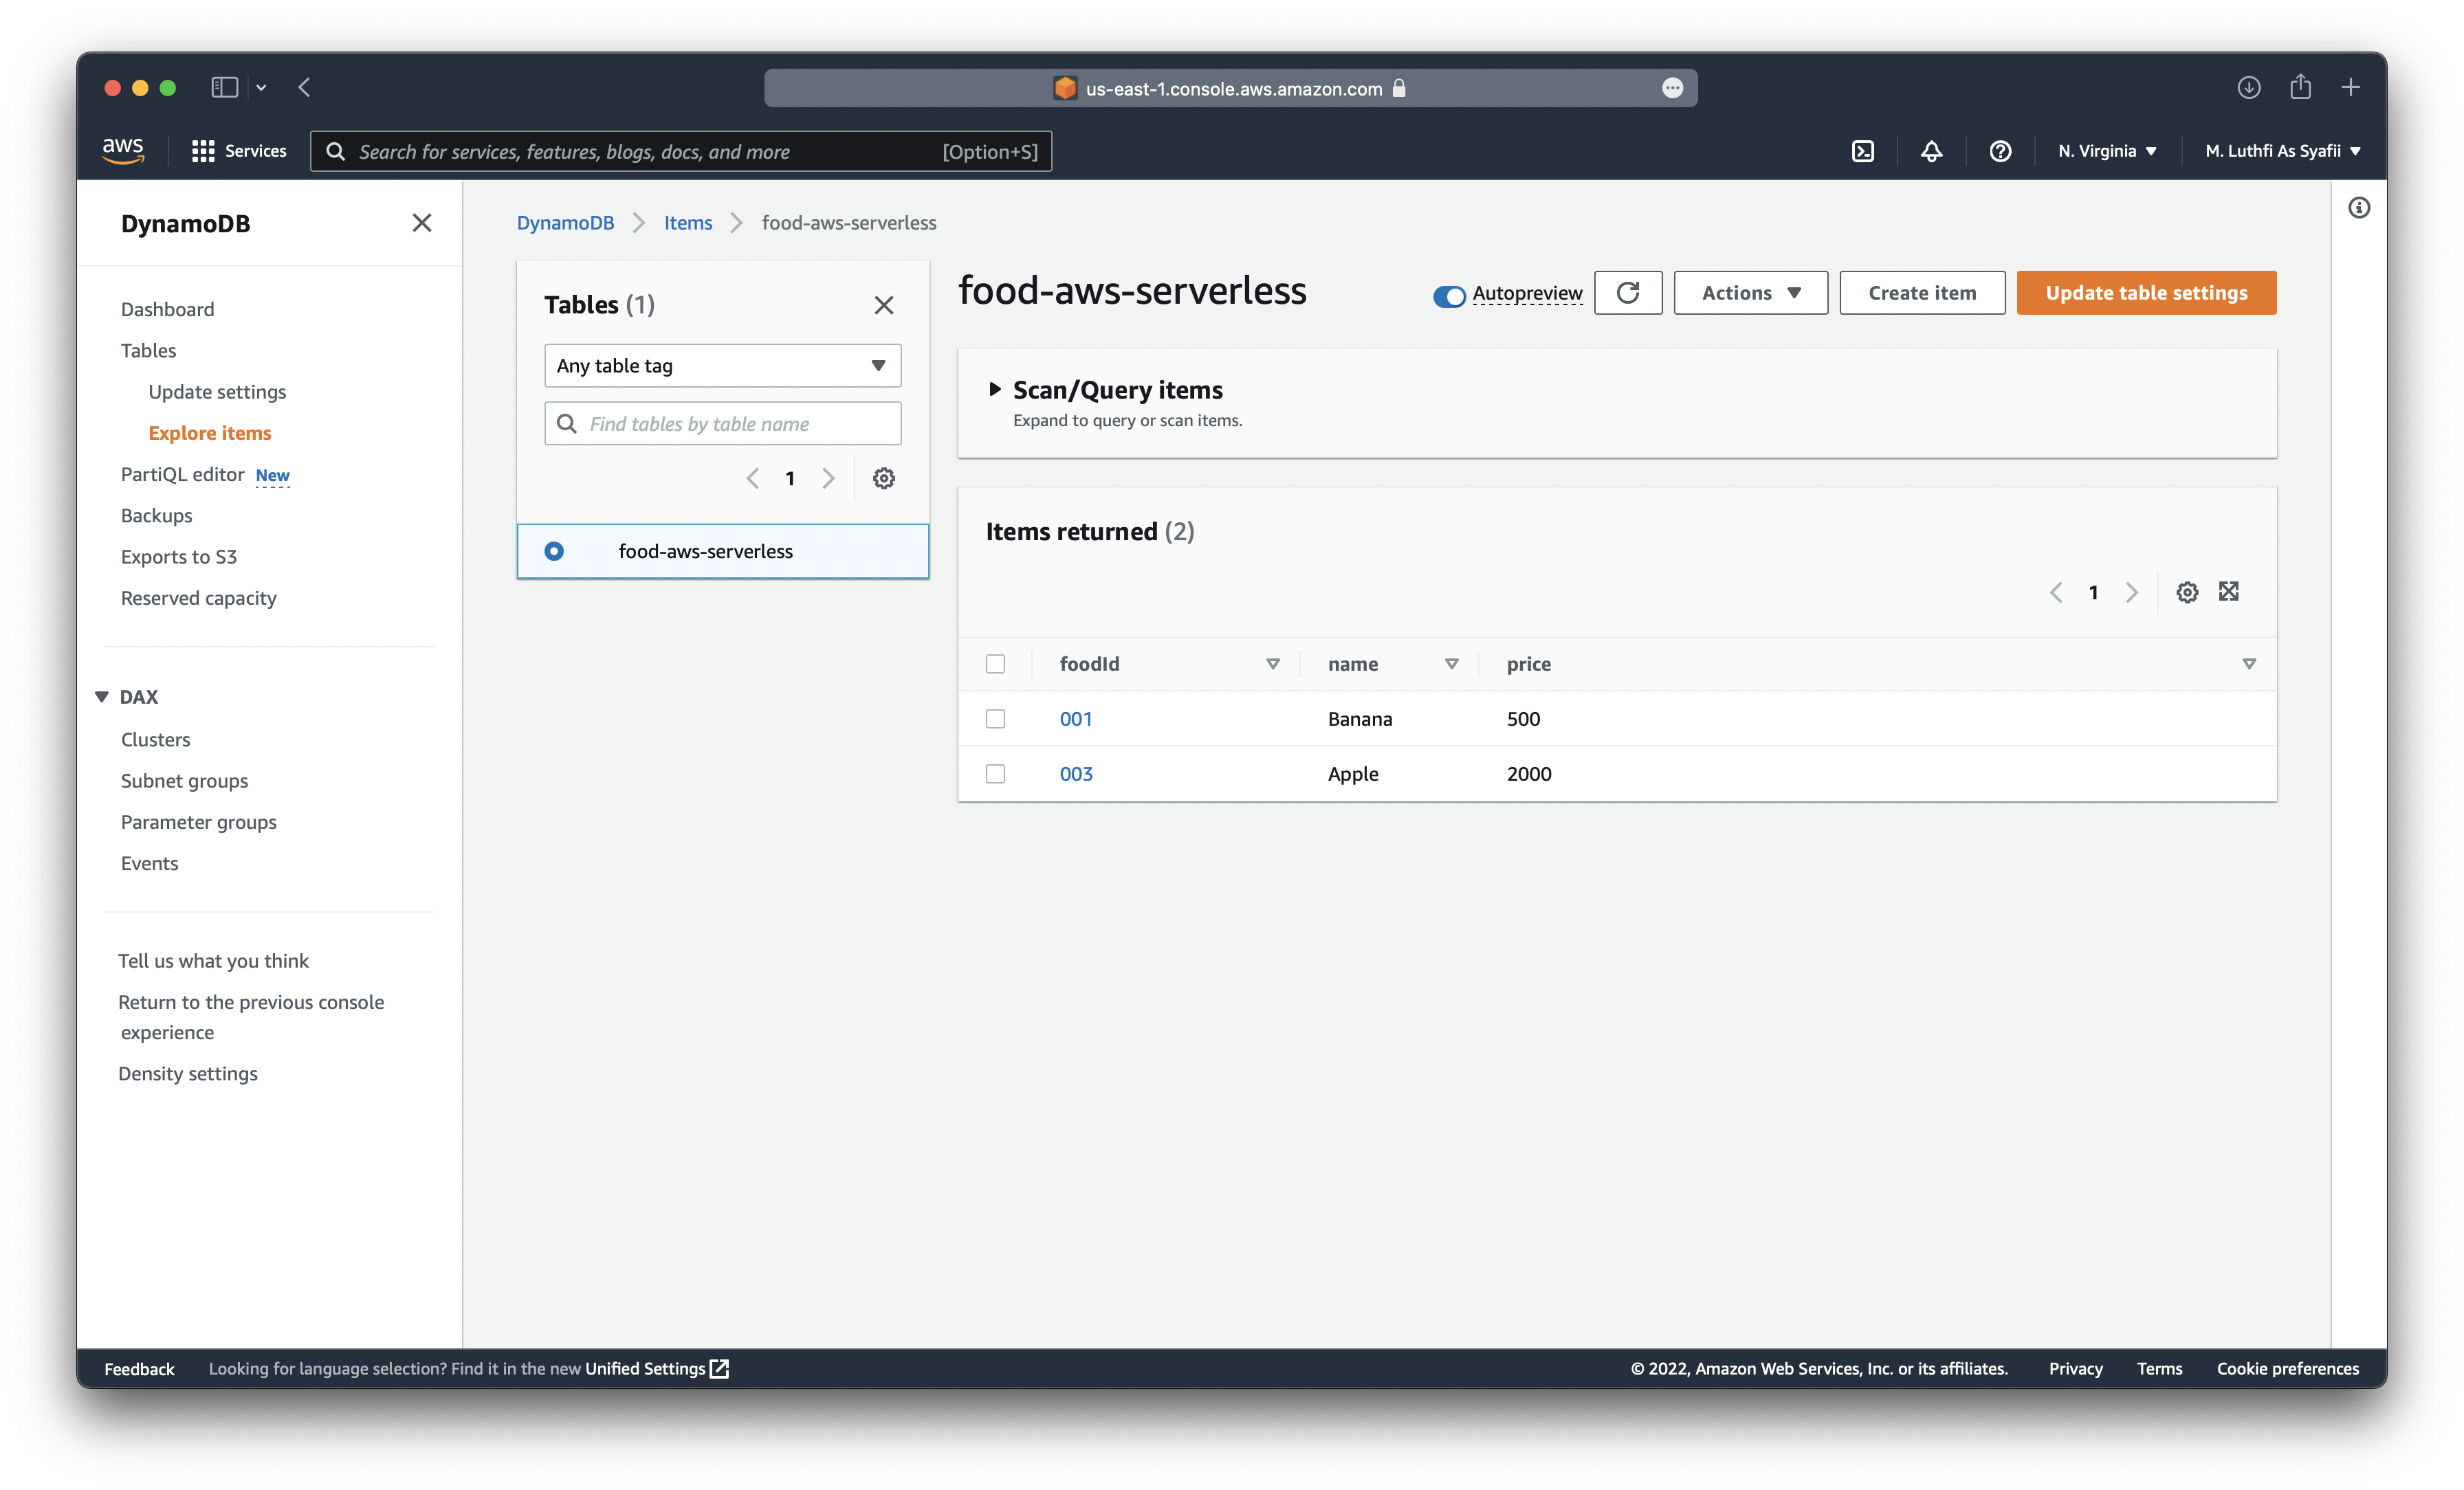This screenshot has width=2464, height=1490.
Task: Toggle the Autopreview switch on
Action: pos(1446,292)
